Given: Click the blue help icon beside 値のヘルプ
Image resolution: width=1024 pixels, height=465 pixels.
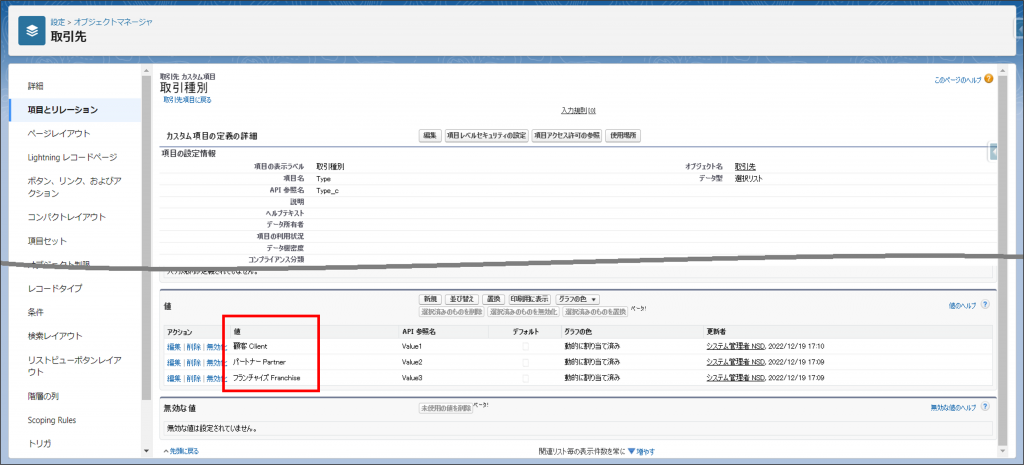Looking at the screenshot, I should (x=988, y=305).
